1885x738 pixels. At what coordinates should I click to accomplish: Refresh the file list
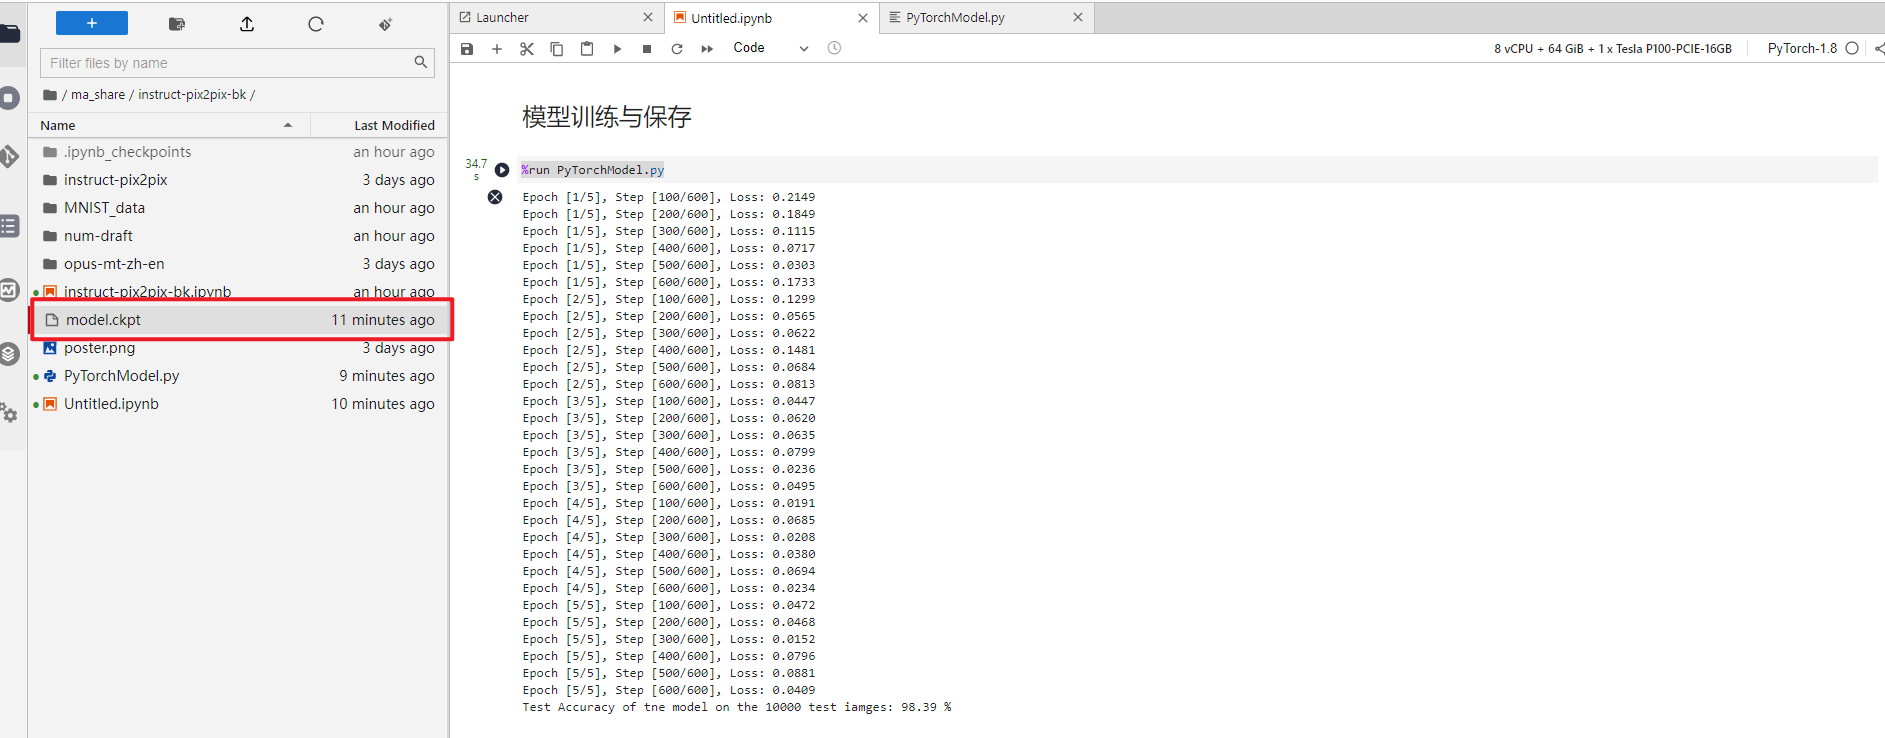[x=316, y=24]
